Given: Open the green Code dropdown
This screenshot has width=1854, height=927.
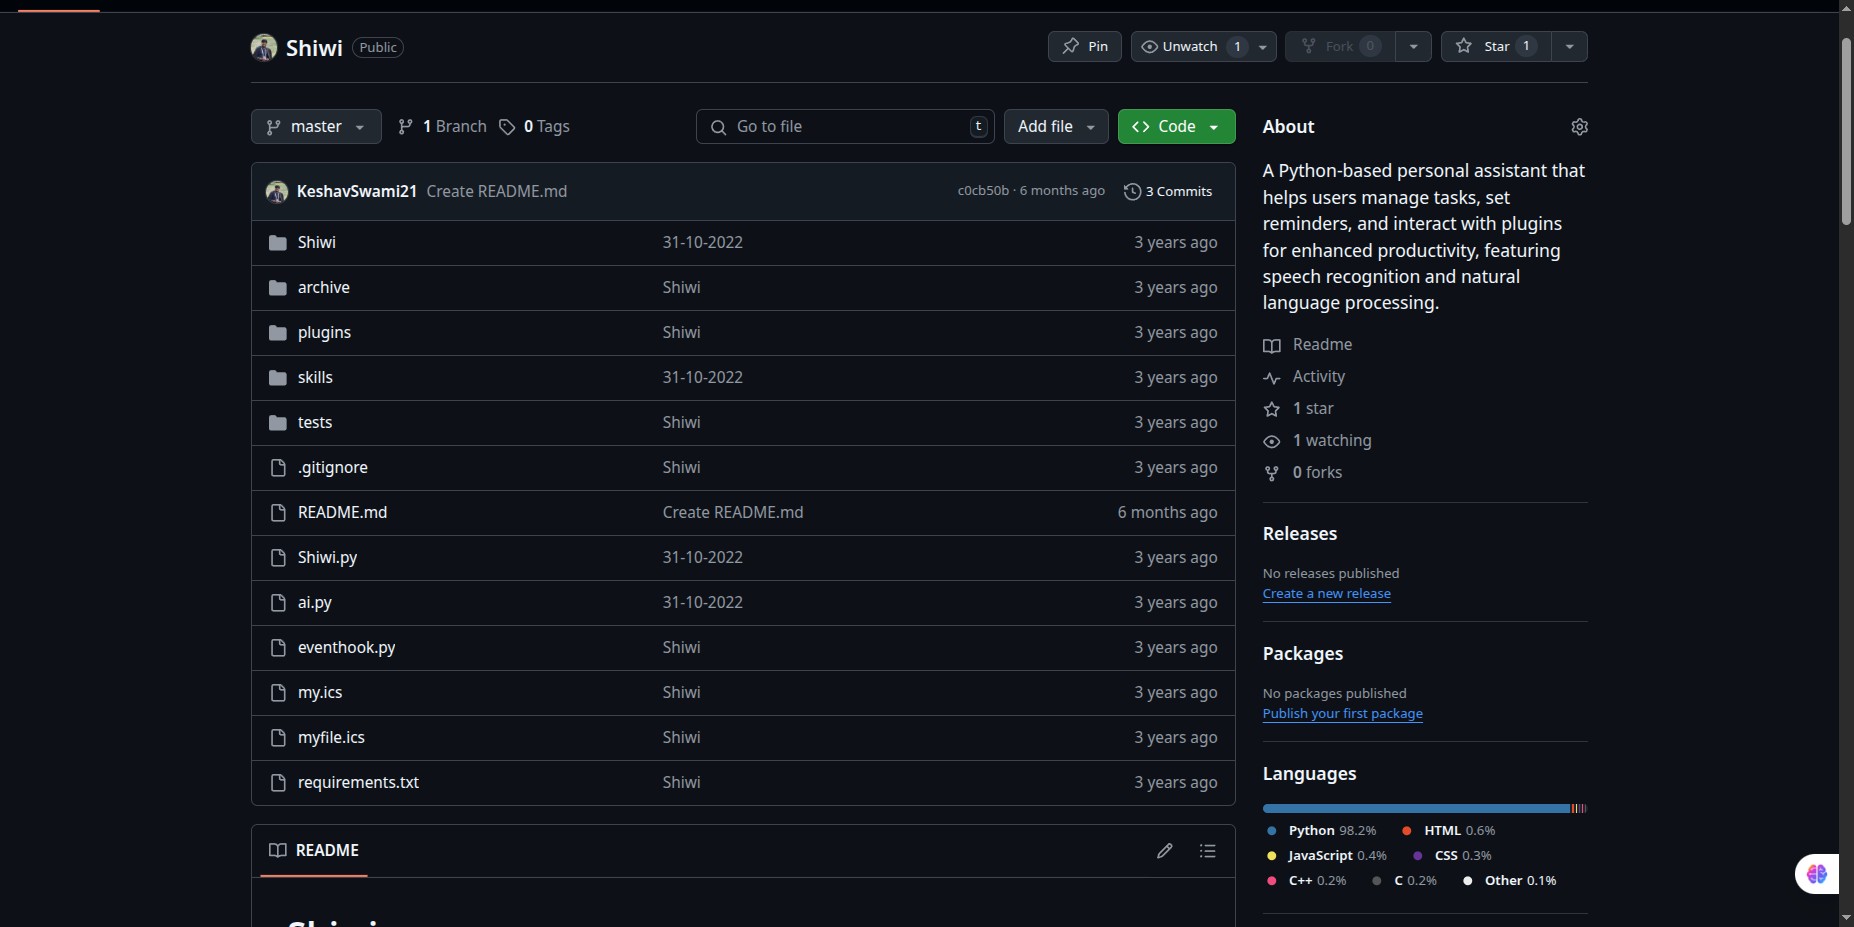Looking at the screenshot, I should [x=1176, y=126].
